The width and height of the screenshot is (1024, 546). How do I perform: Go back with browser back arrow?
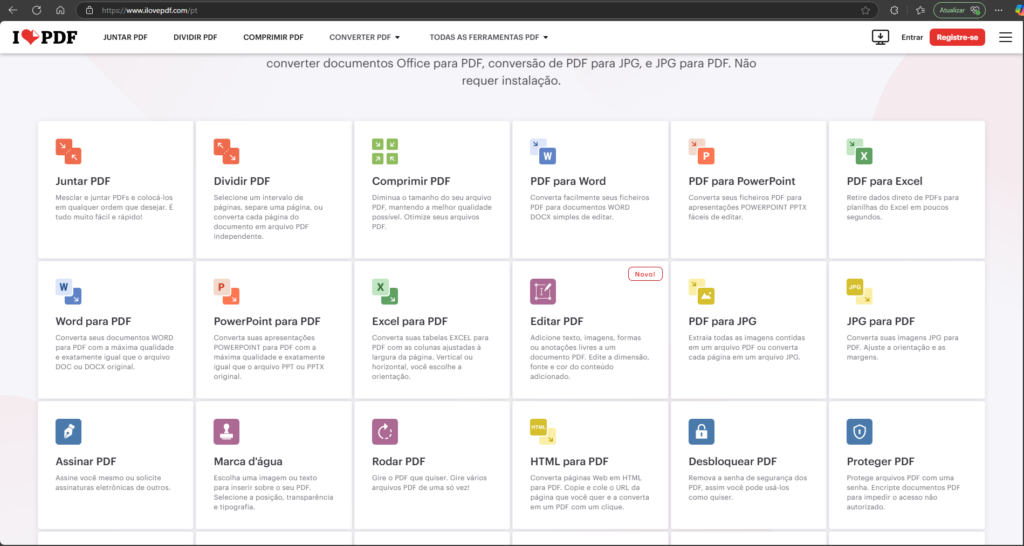[x=13, y=10]
